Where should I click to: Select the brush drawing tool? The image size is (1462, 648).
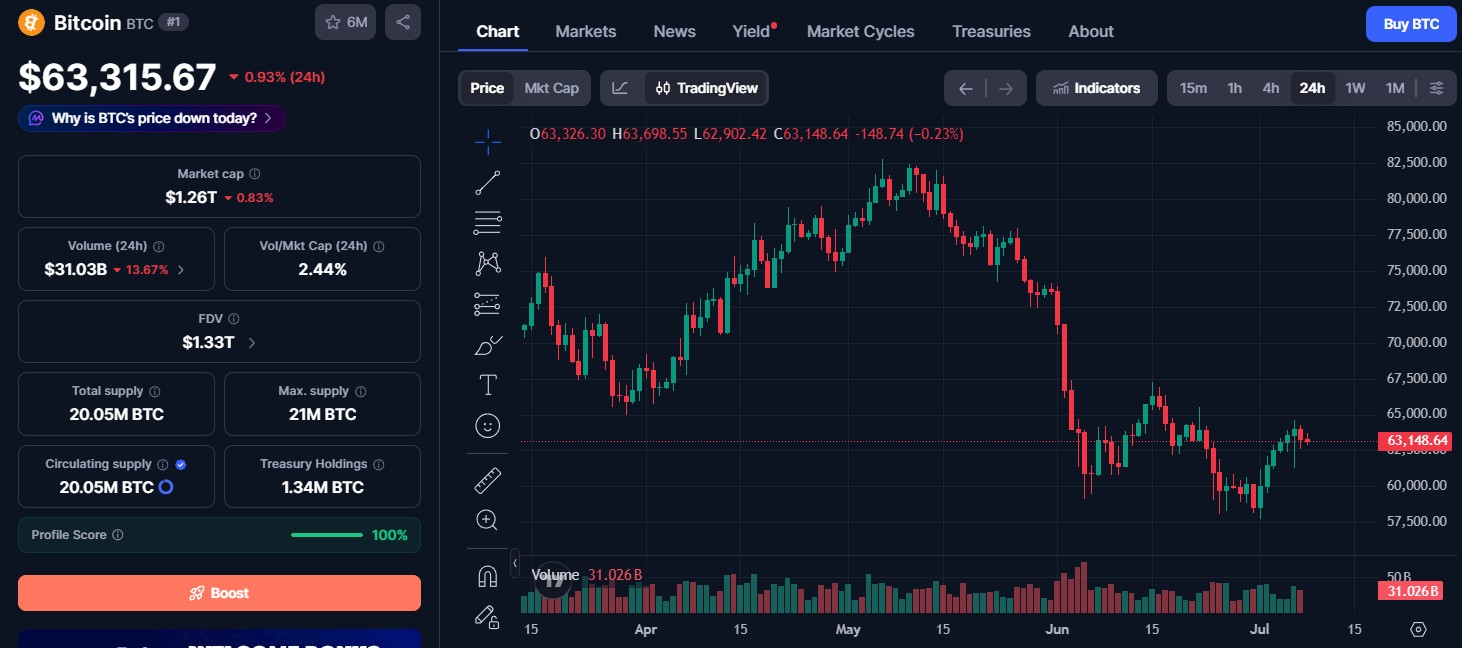click(488, 345)
